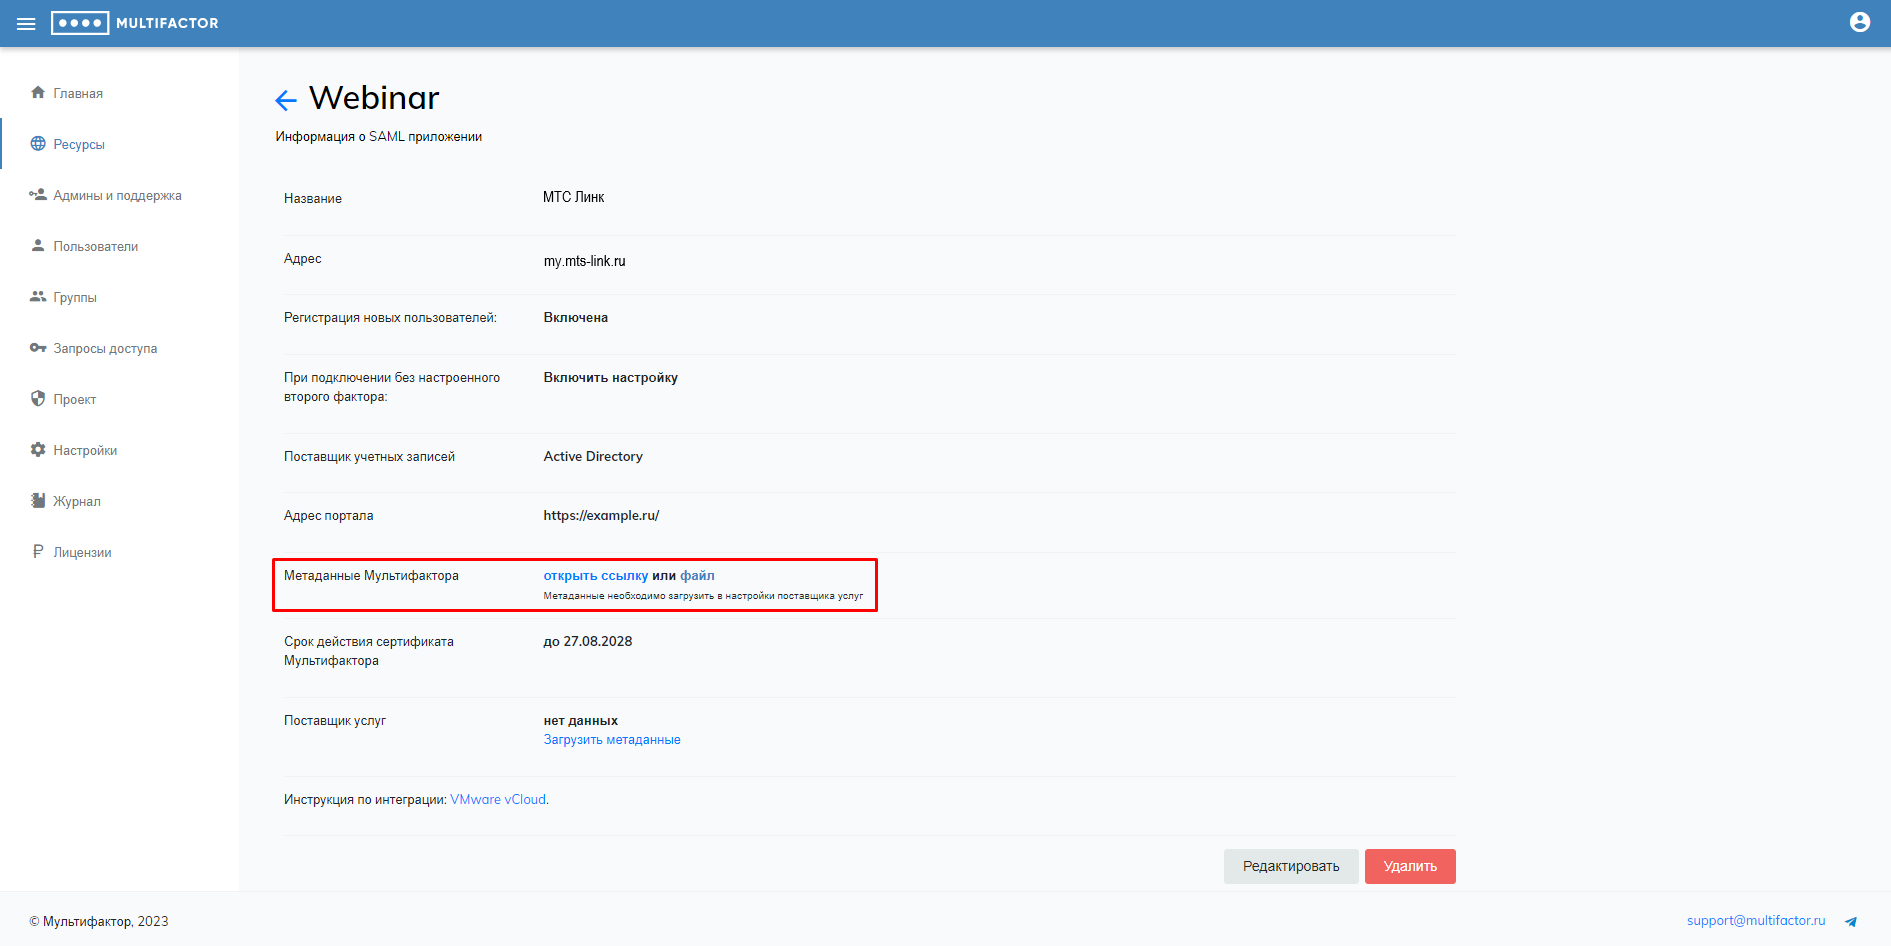Open the Главная menu item
This screenshot has width=1891, height=946.
(x=78, y=93)
